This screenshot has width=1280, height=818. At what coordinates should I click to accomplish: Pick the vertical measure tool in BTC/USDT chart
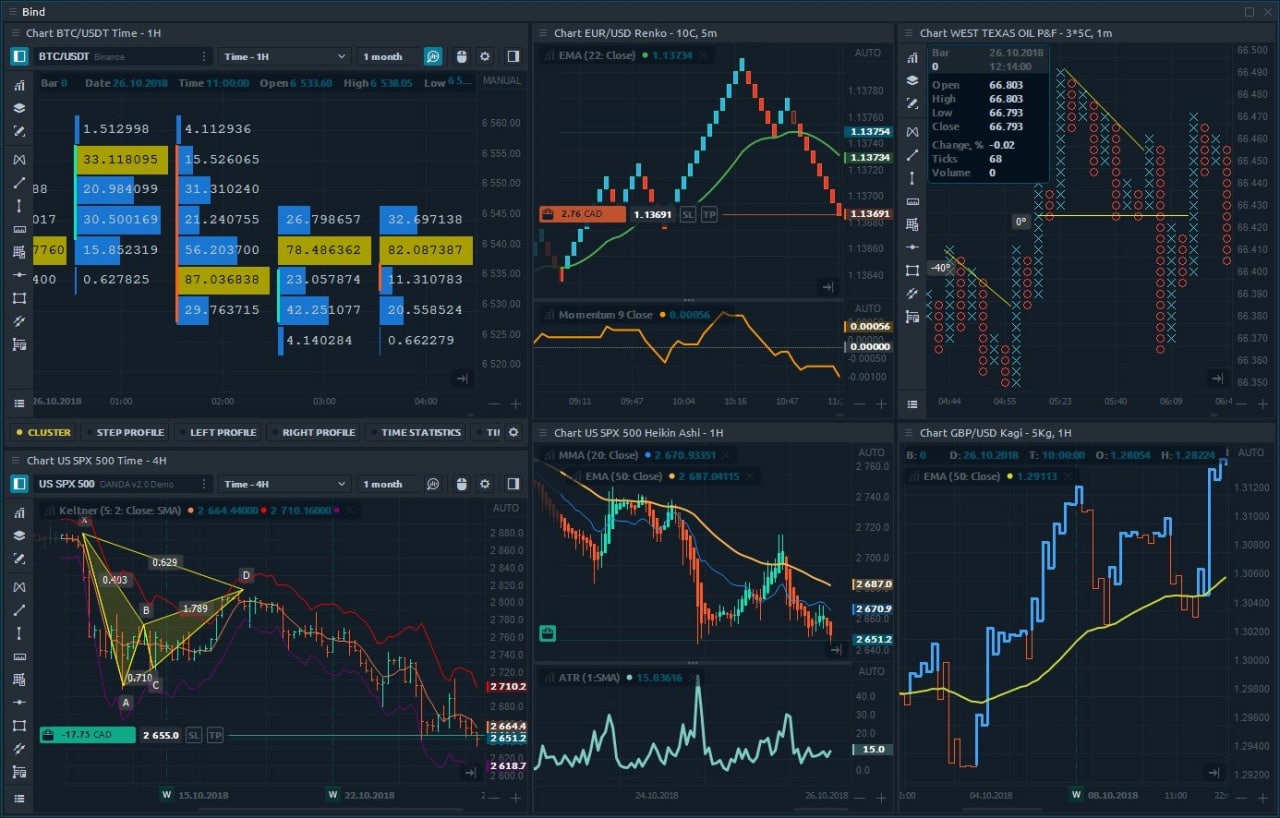tap(19, 206)
